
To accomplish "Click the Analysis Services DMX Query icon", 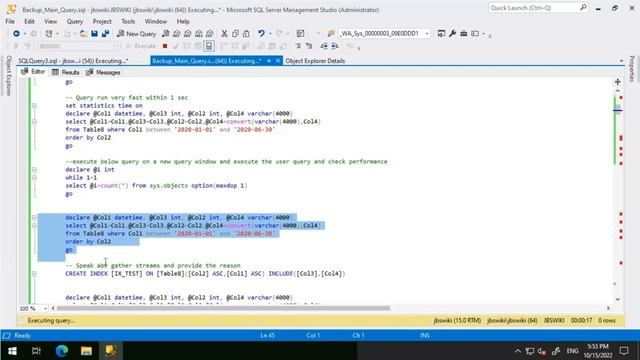I will click(187, 33).
